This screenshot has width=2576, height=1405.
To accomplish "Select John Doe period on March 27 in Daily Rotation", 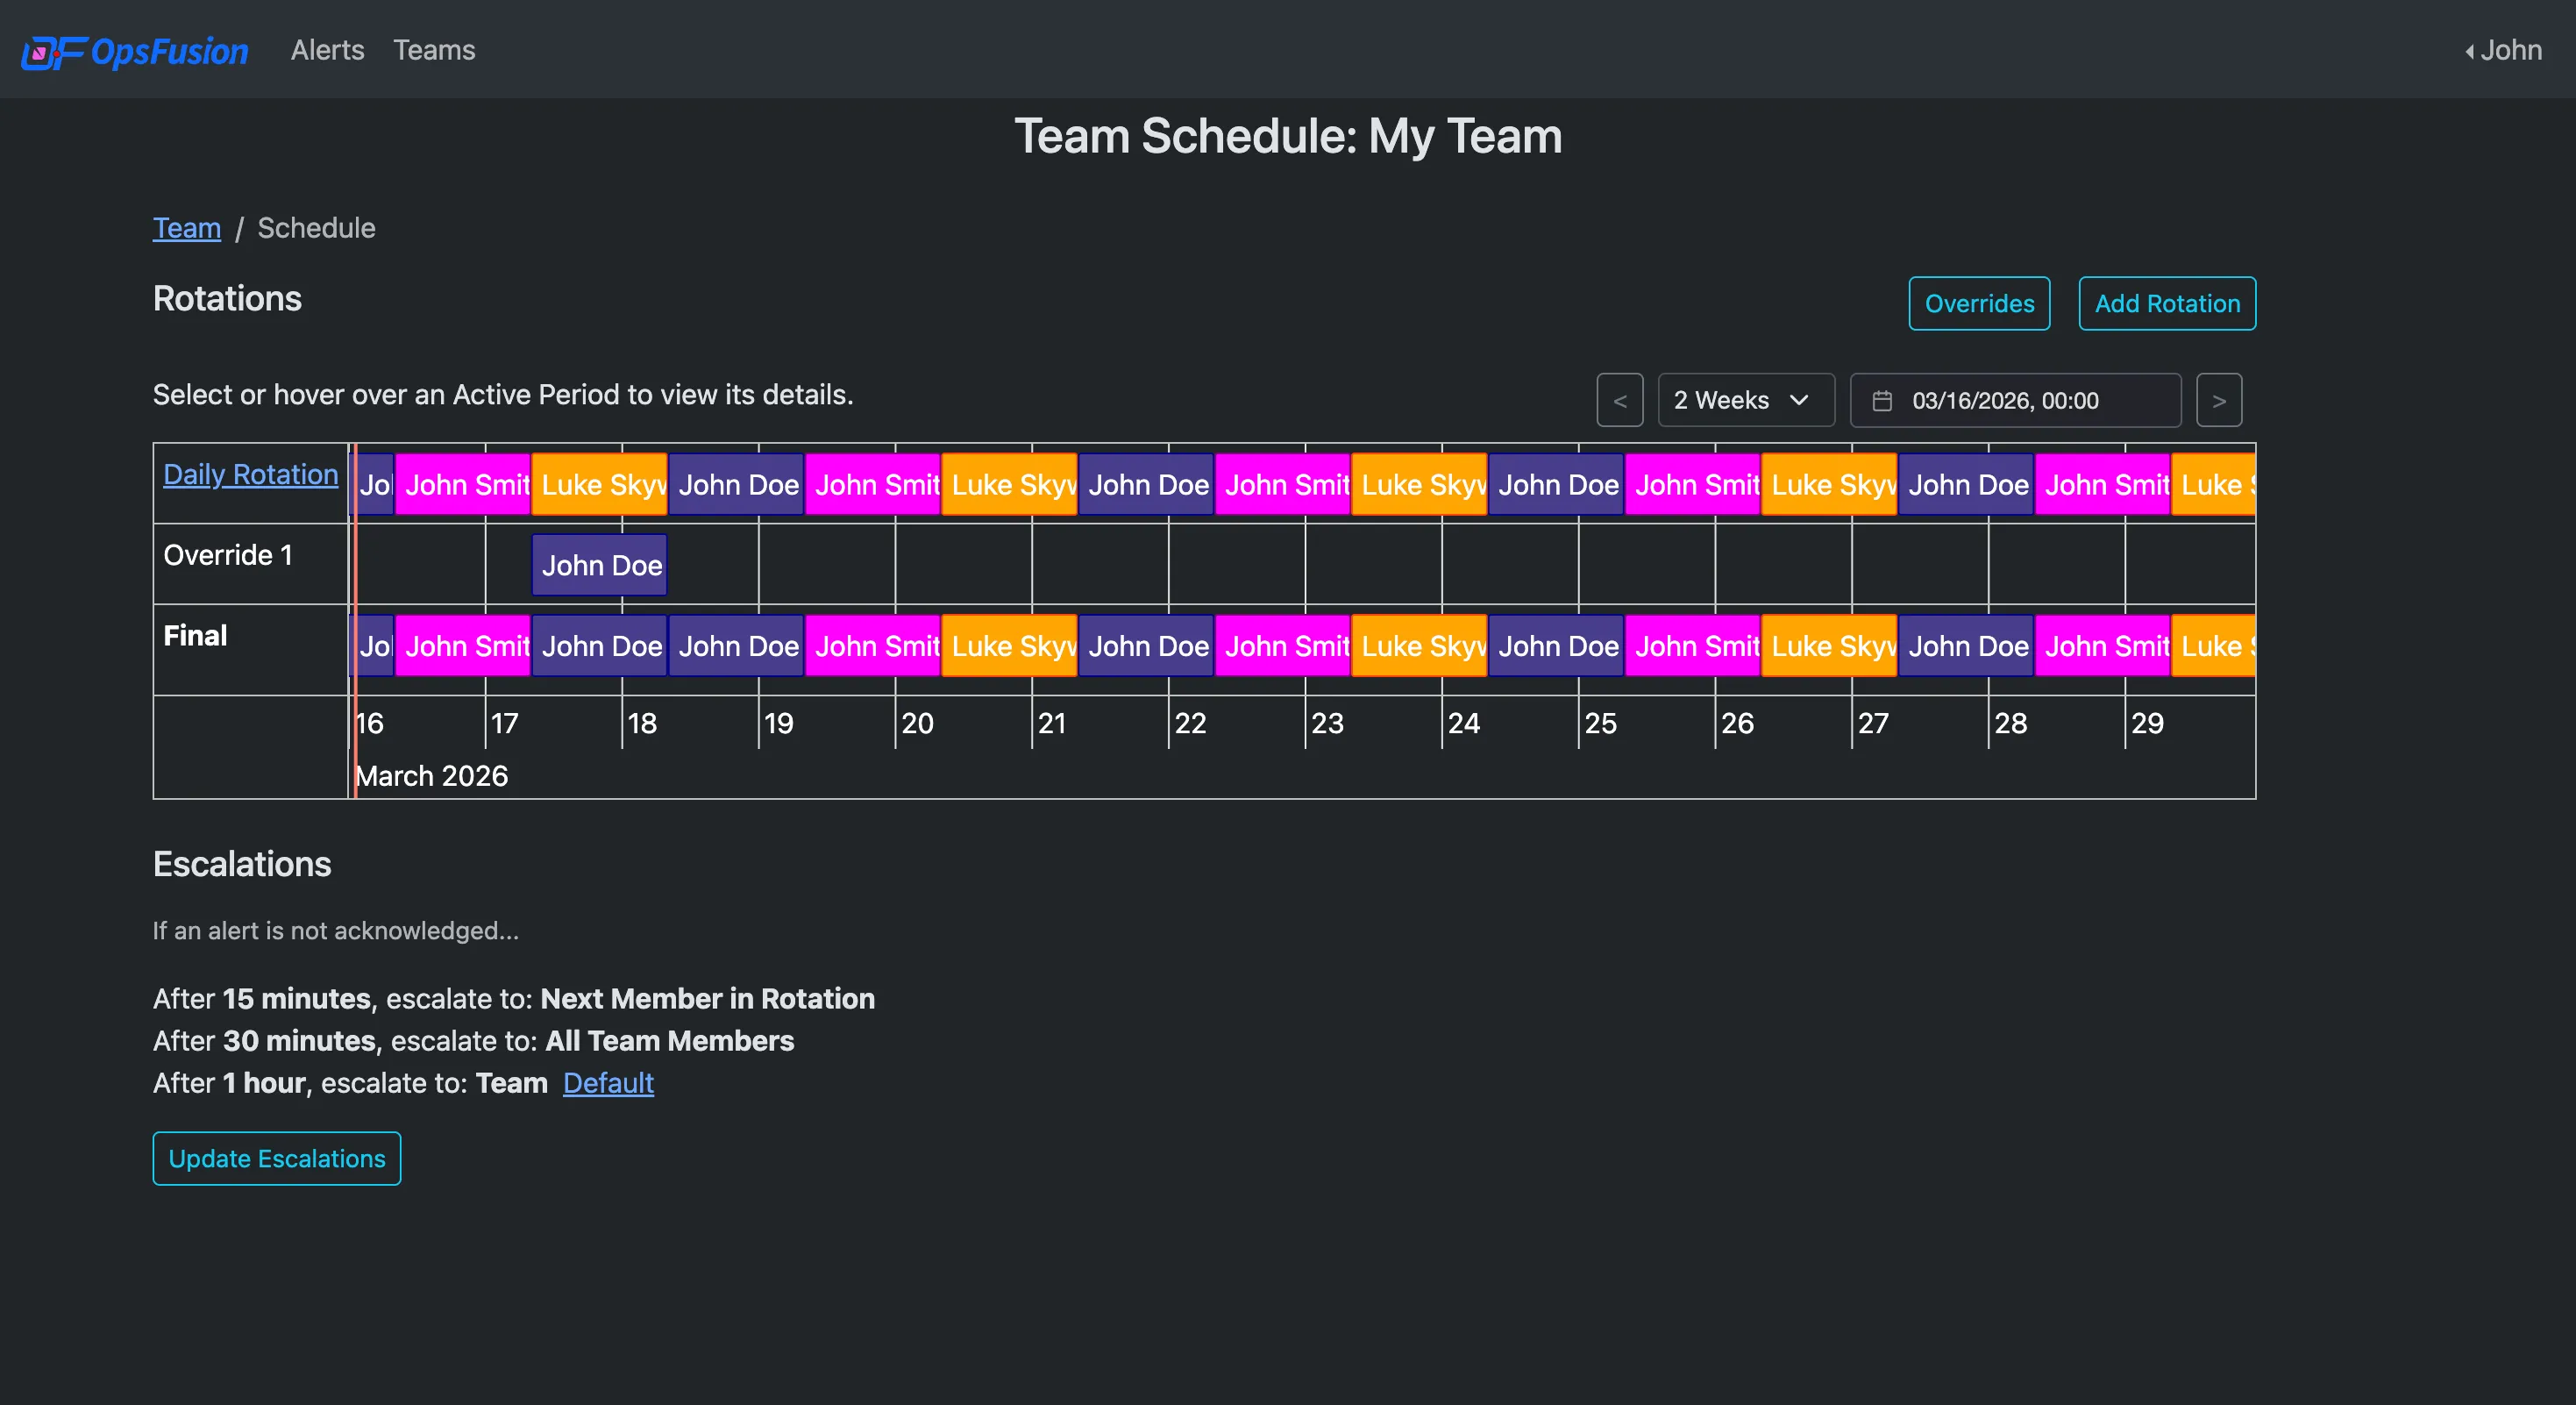I will [x=1966, y=485].
